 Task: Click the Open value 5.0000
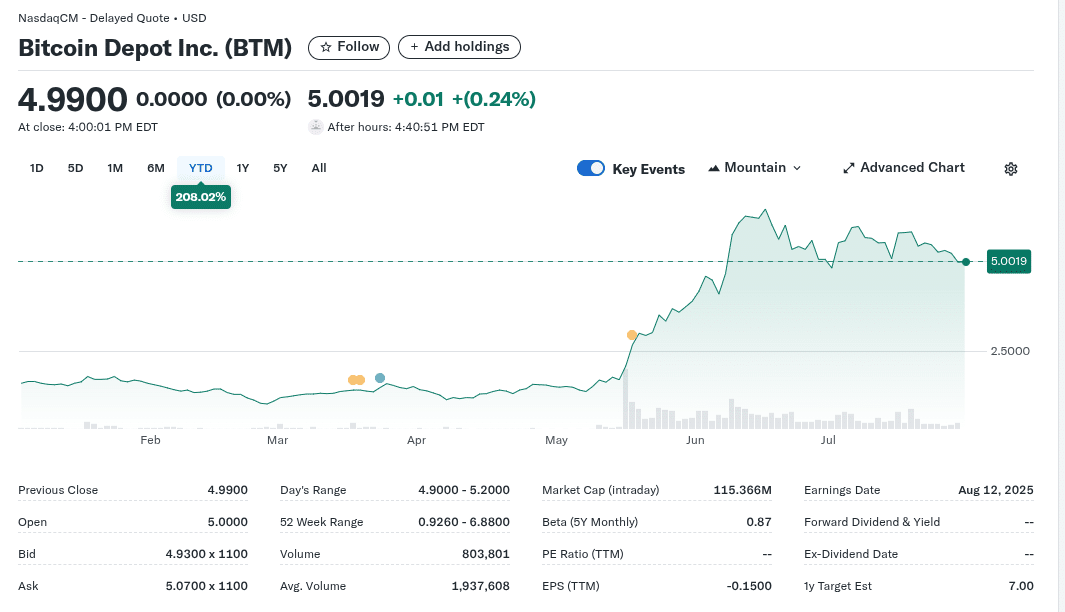tap(228, 522)
